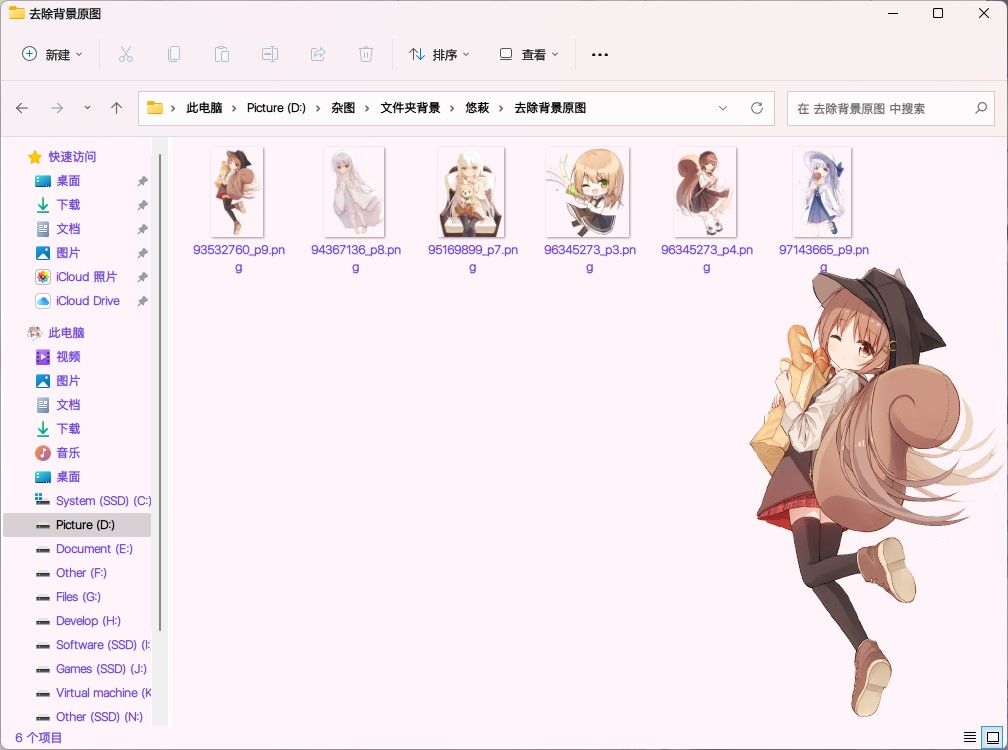Viewport: 1008px width, 750px height.
Task: Expand chevron after 文件夹背景 in breadcrumb
Action: pyautogui.click(x=452, y=108)
